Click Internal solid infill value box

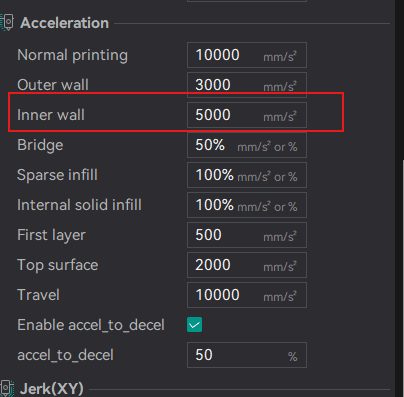(247, 205)
